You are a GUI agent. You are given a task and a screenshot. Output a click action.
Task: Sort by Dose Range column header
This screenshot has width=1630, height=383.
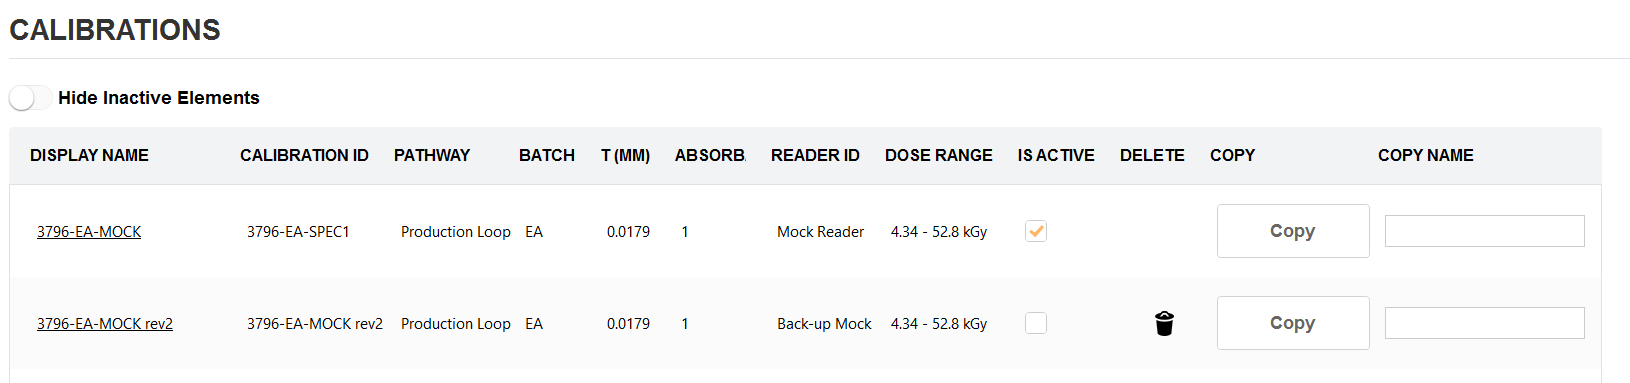[939, 155]
